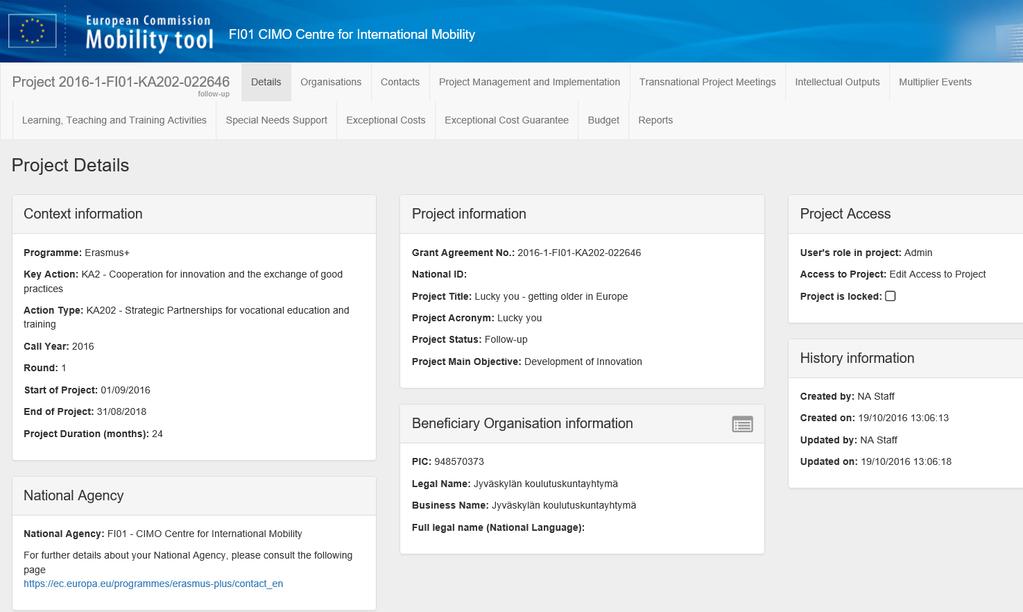Click the Legal Name value Jyväskylän koulutuskuntayhtymä
This screenshot has width=1023, height=612.
[545, 483]
